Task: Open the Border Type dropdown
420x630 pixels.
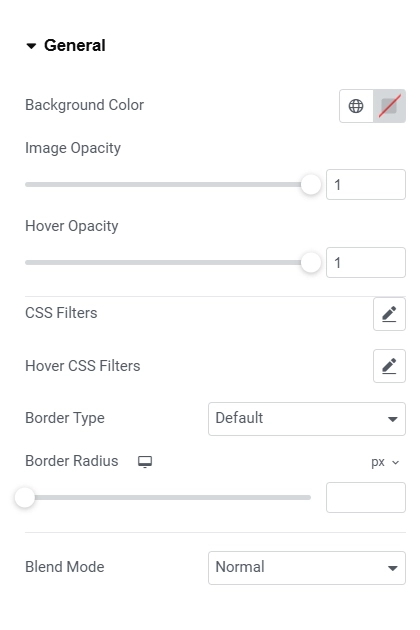Action: pos(307,419)
